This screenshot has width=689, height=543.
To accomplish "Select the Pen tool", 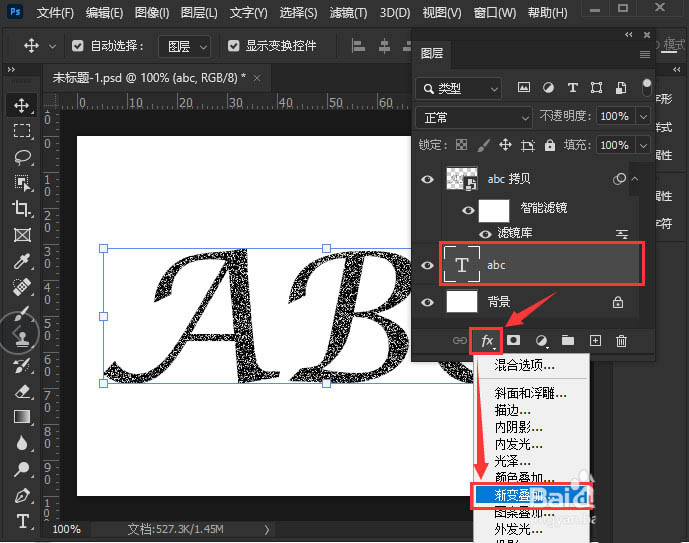I will (22, 496).
